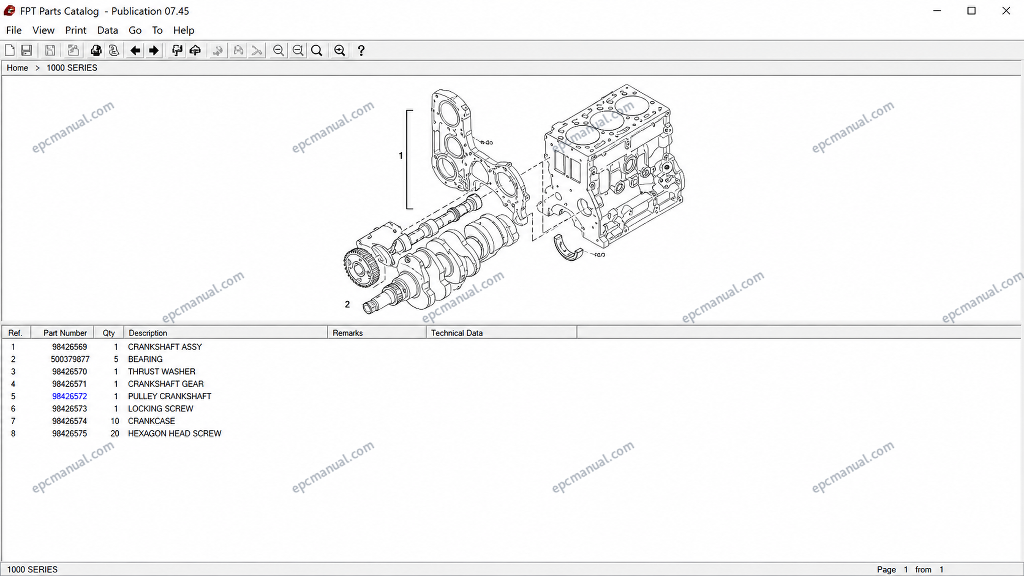Click the Qty column header

[108, 333]
